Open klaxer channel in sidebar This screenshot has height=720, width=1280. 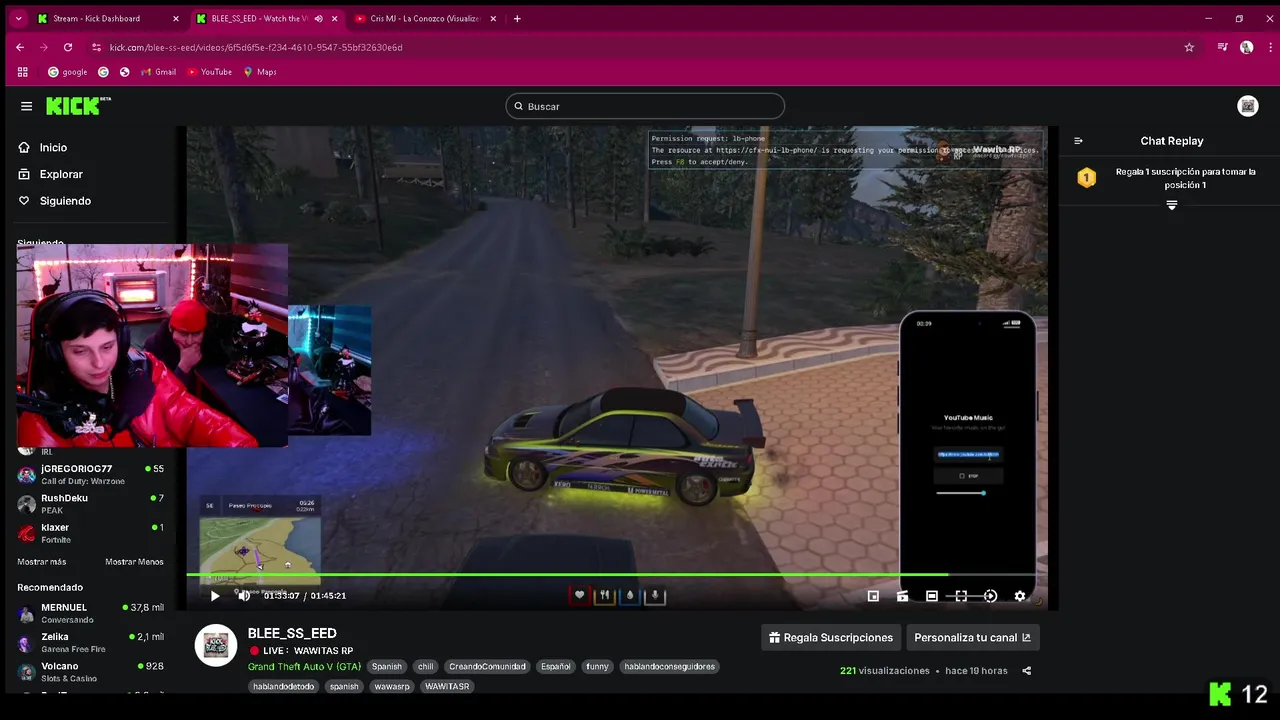(90, 533)
